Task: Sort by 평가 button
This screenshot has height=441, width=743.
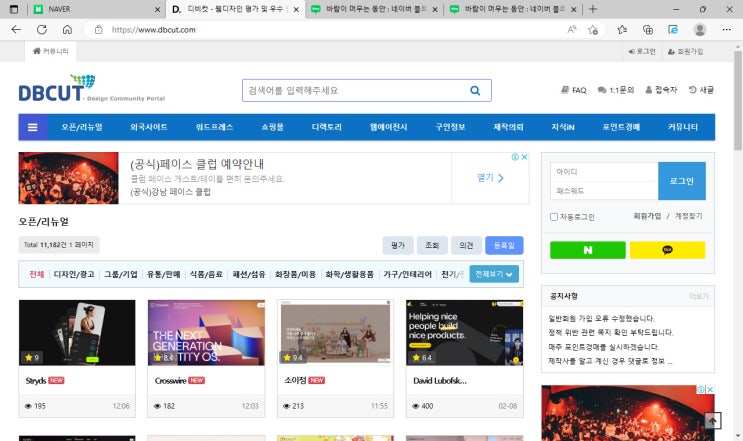Action: pos(398,245)
